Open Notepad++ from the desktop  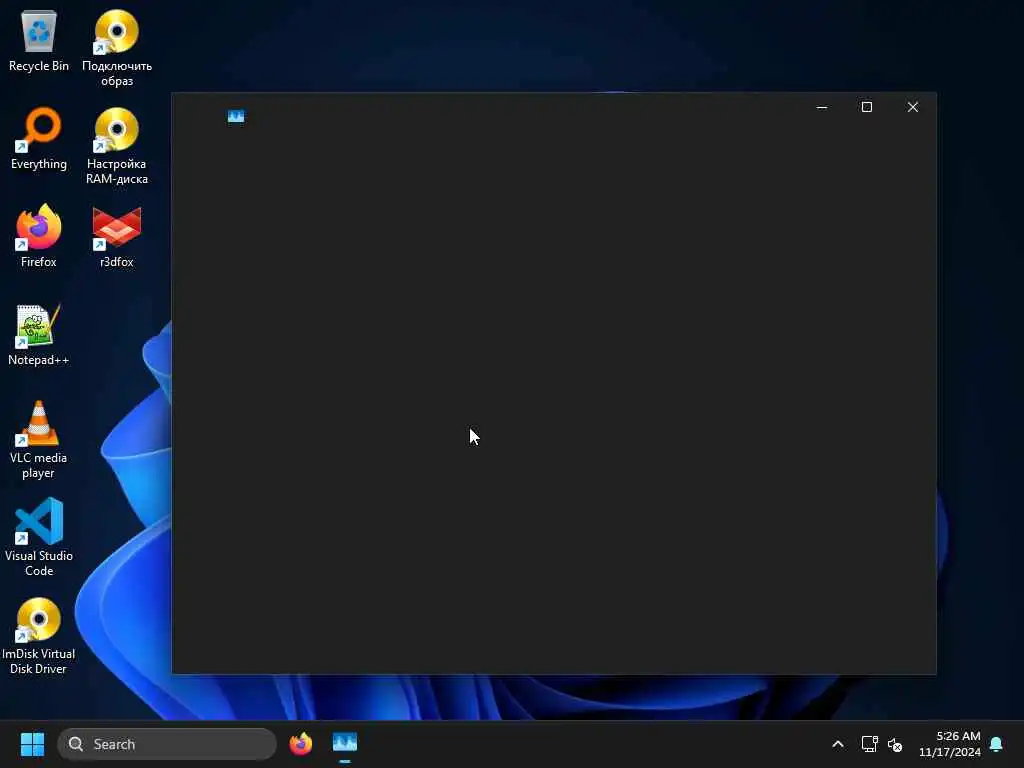pos(39,334)
